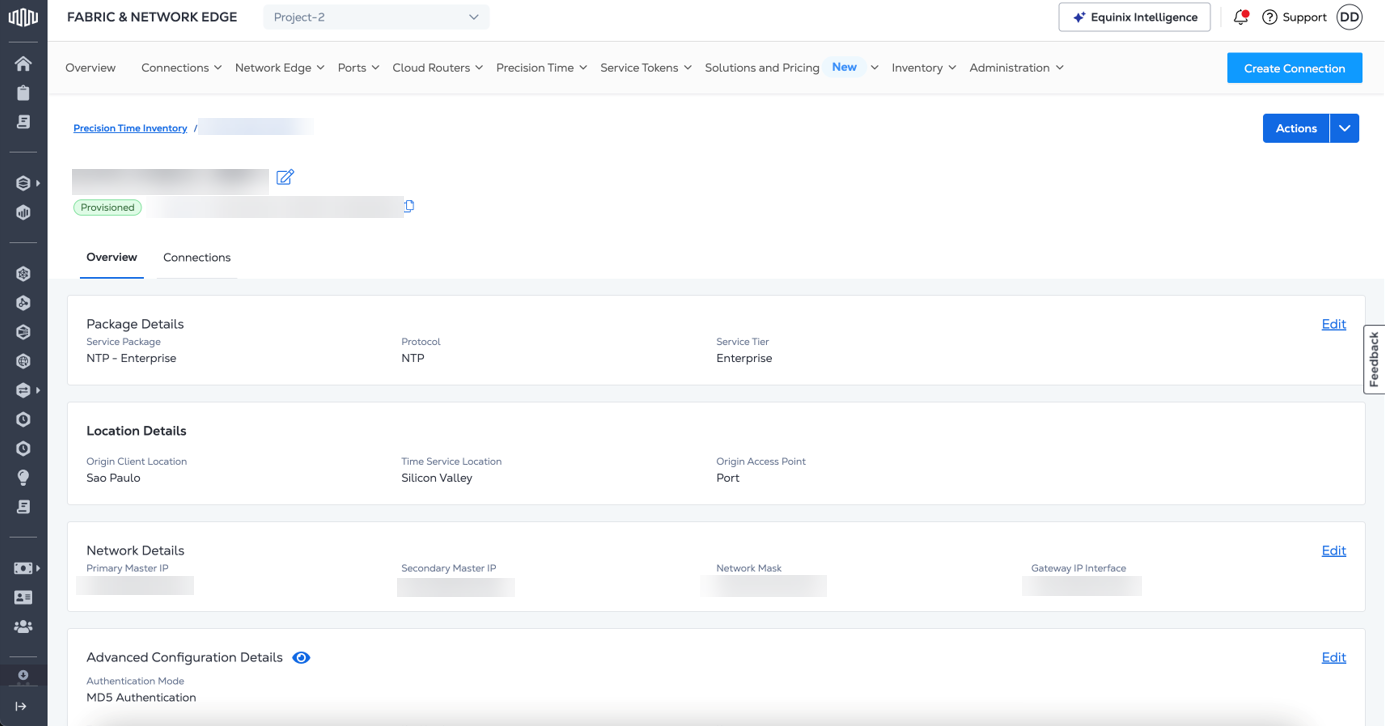Image resolution: width=1385 pixels, height=727 pixels.
Task: Select the globe hexagon sidebar icon
Action: click(x=23, y=361)
